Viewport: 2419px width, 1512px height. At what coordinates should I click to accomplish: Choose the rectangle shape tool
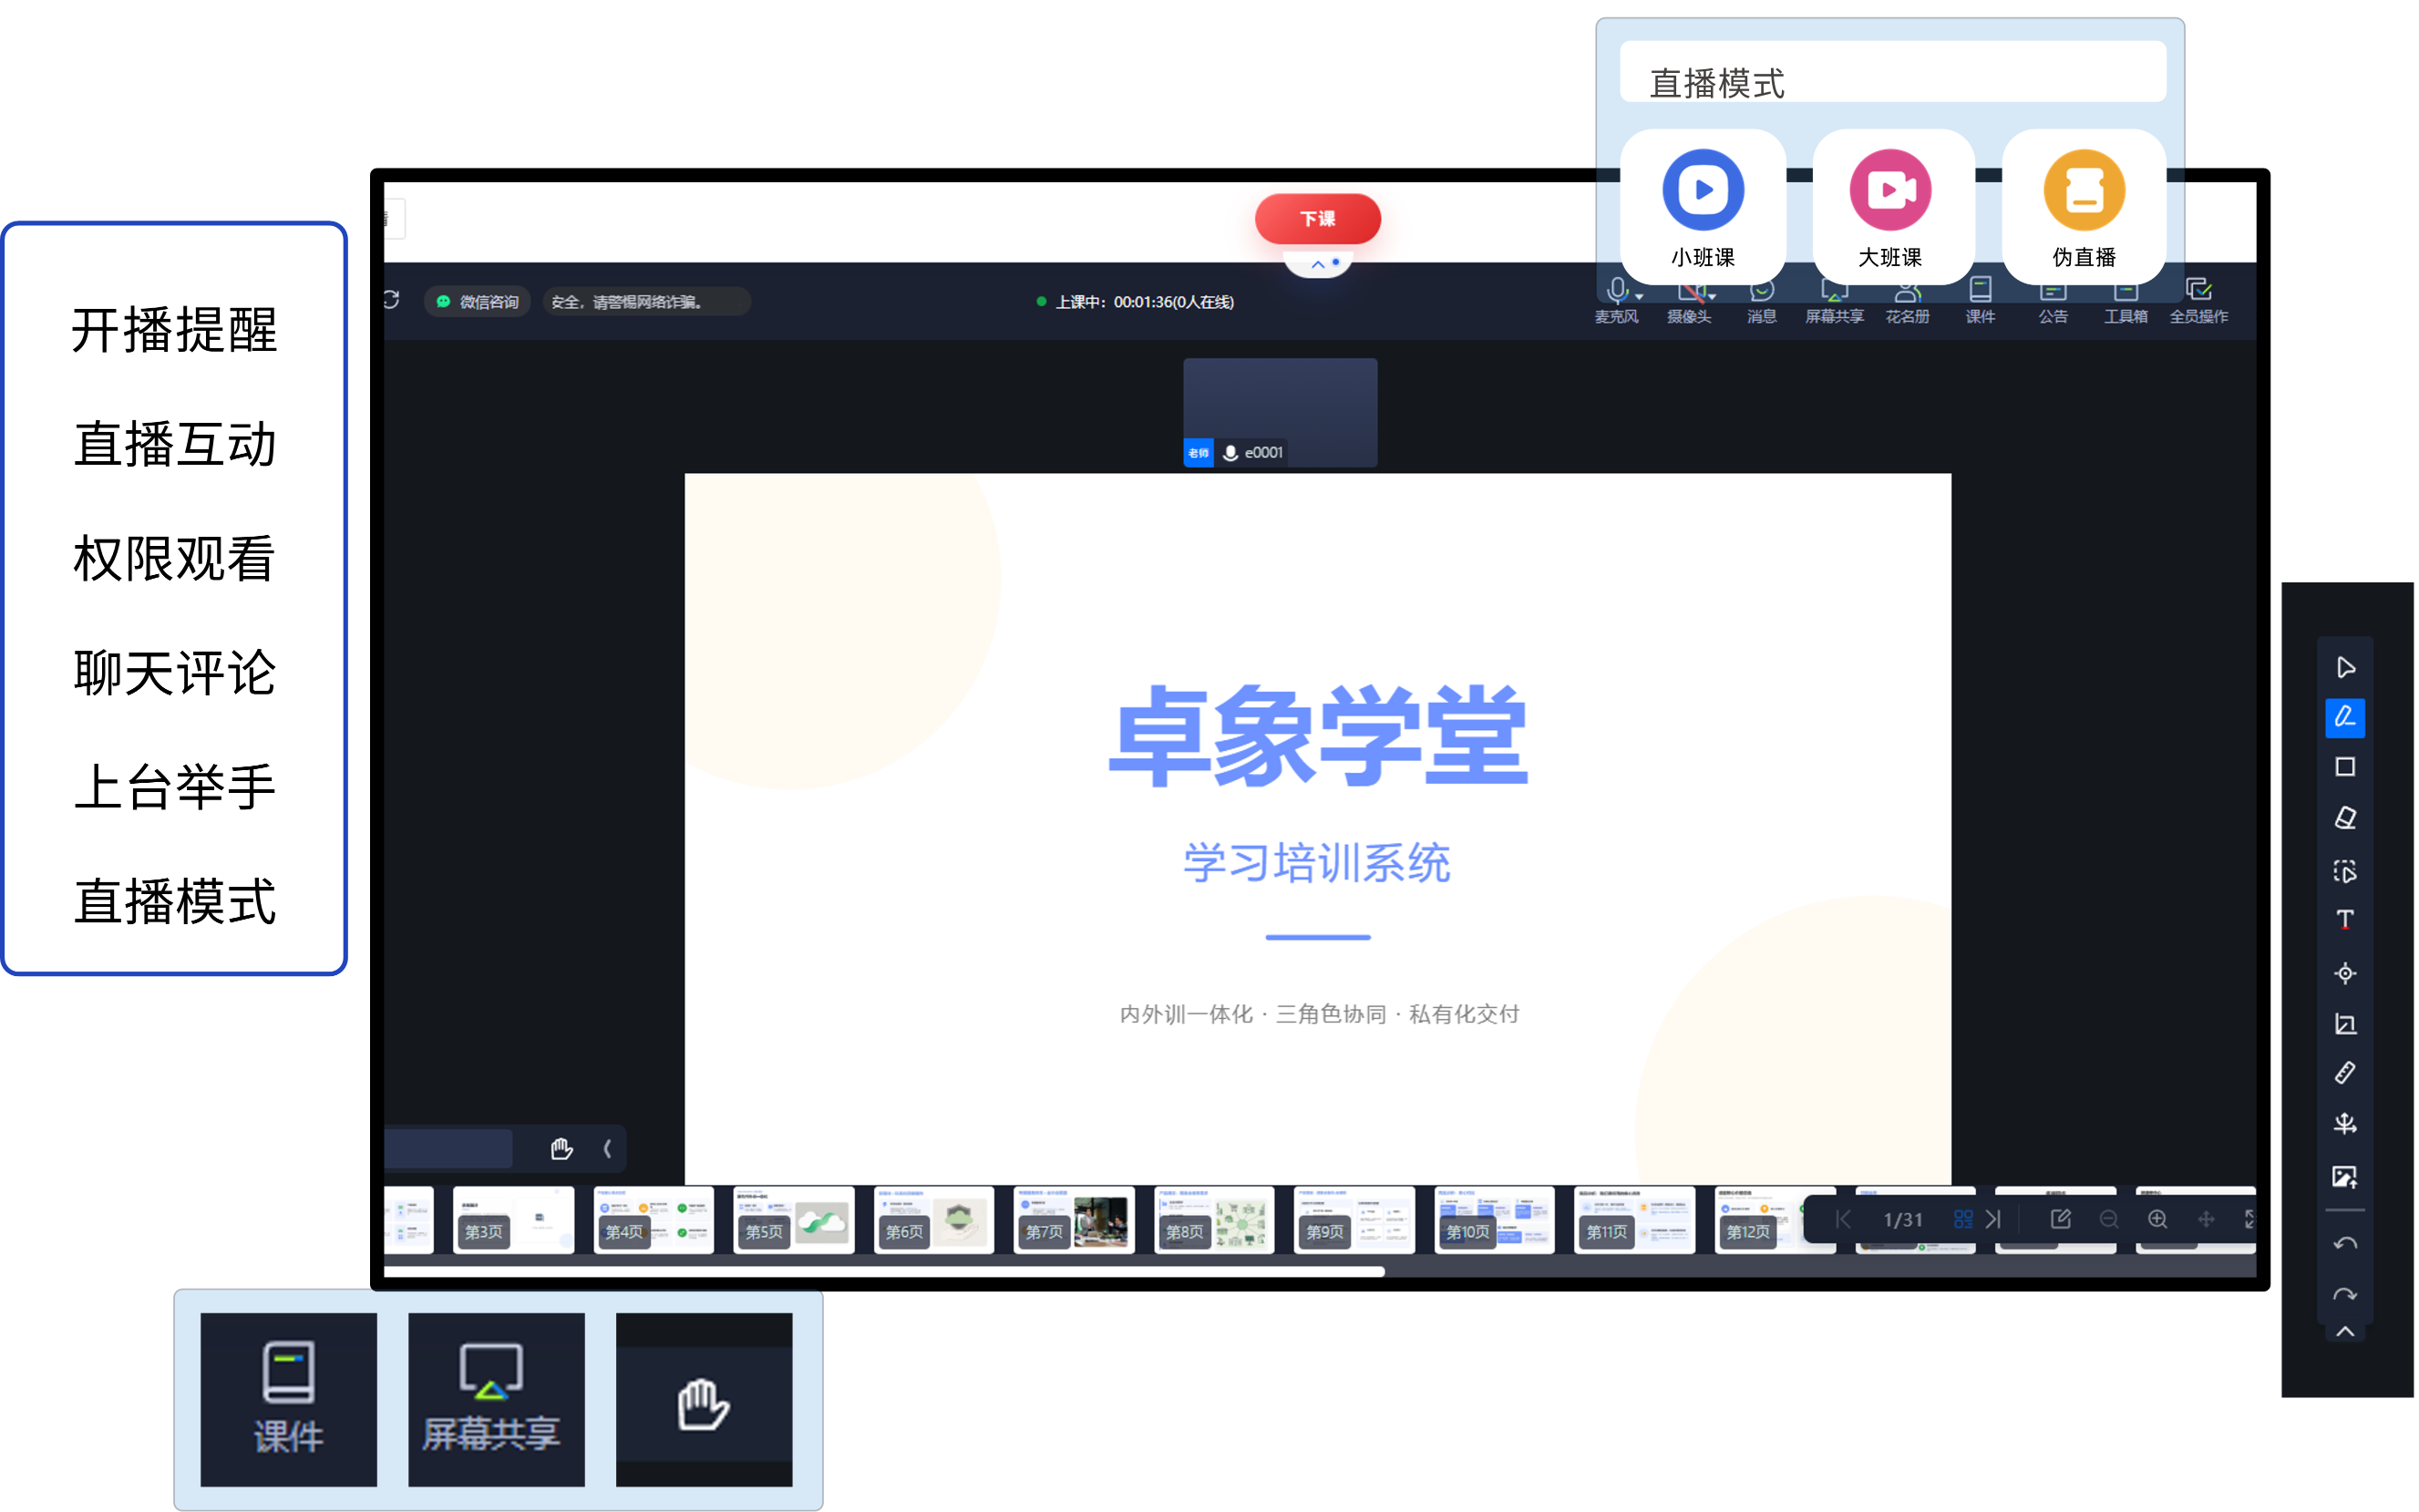pos(2344,767)
